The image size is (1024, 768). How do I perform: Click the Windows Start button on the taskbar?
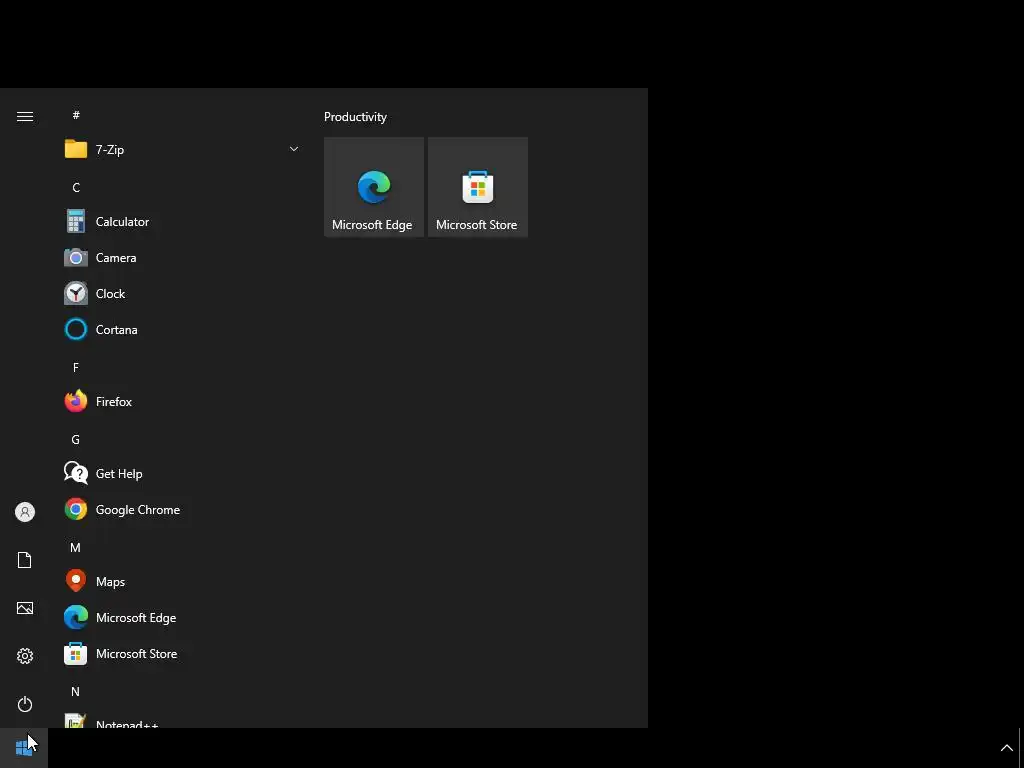[24, 747]
